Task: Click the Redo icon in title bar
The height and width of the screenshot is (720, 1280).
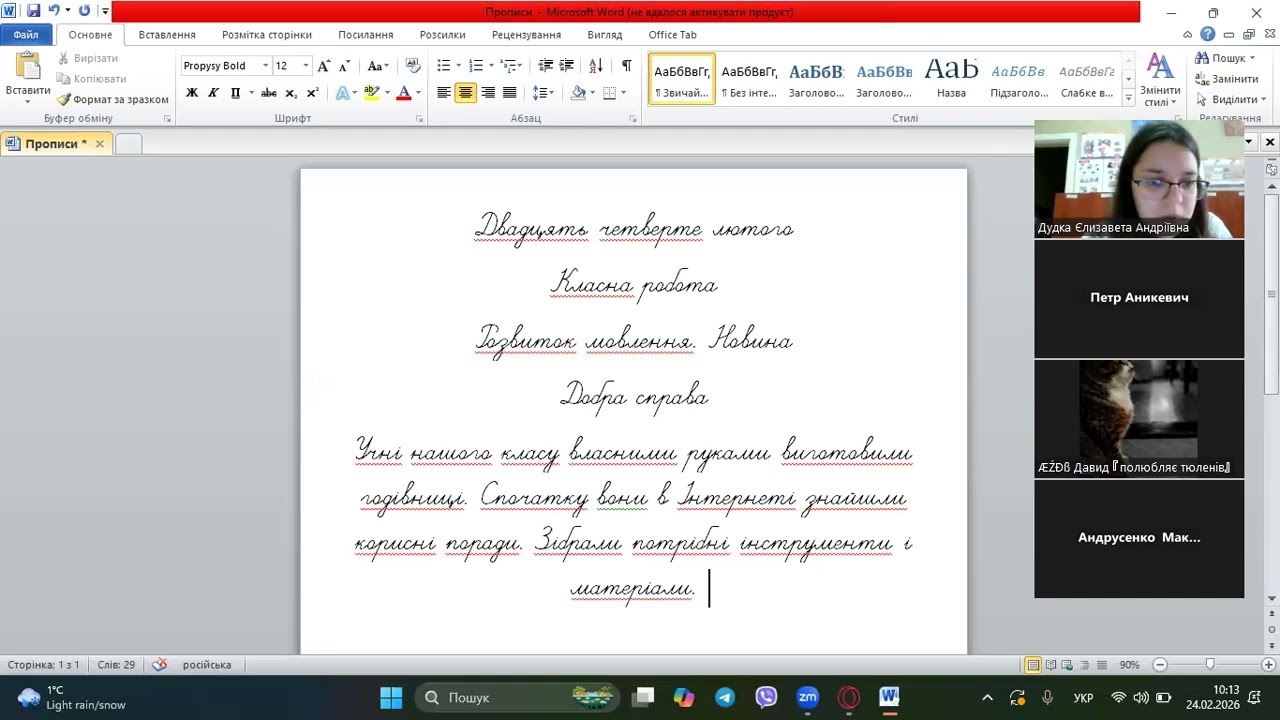Action: point(84,11)
